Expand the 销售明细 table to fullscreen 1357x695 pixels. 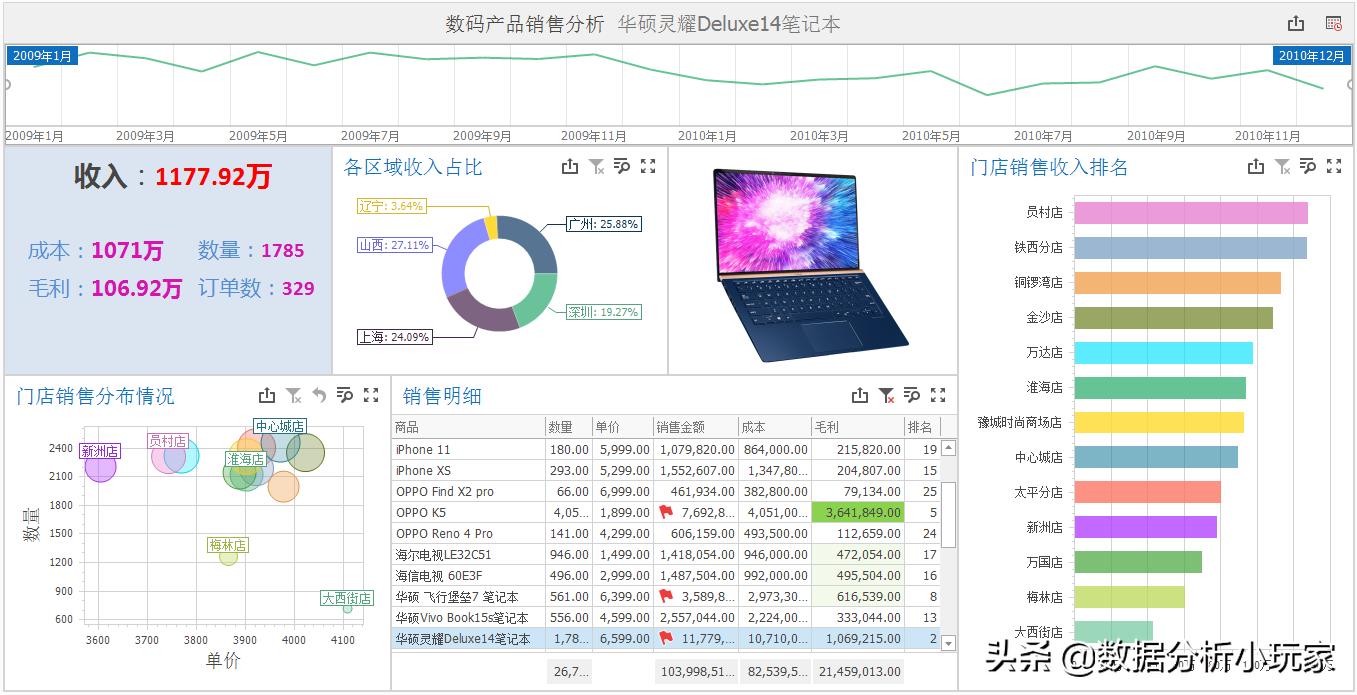[937, 395]
